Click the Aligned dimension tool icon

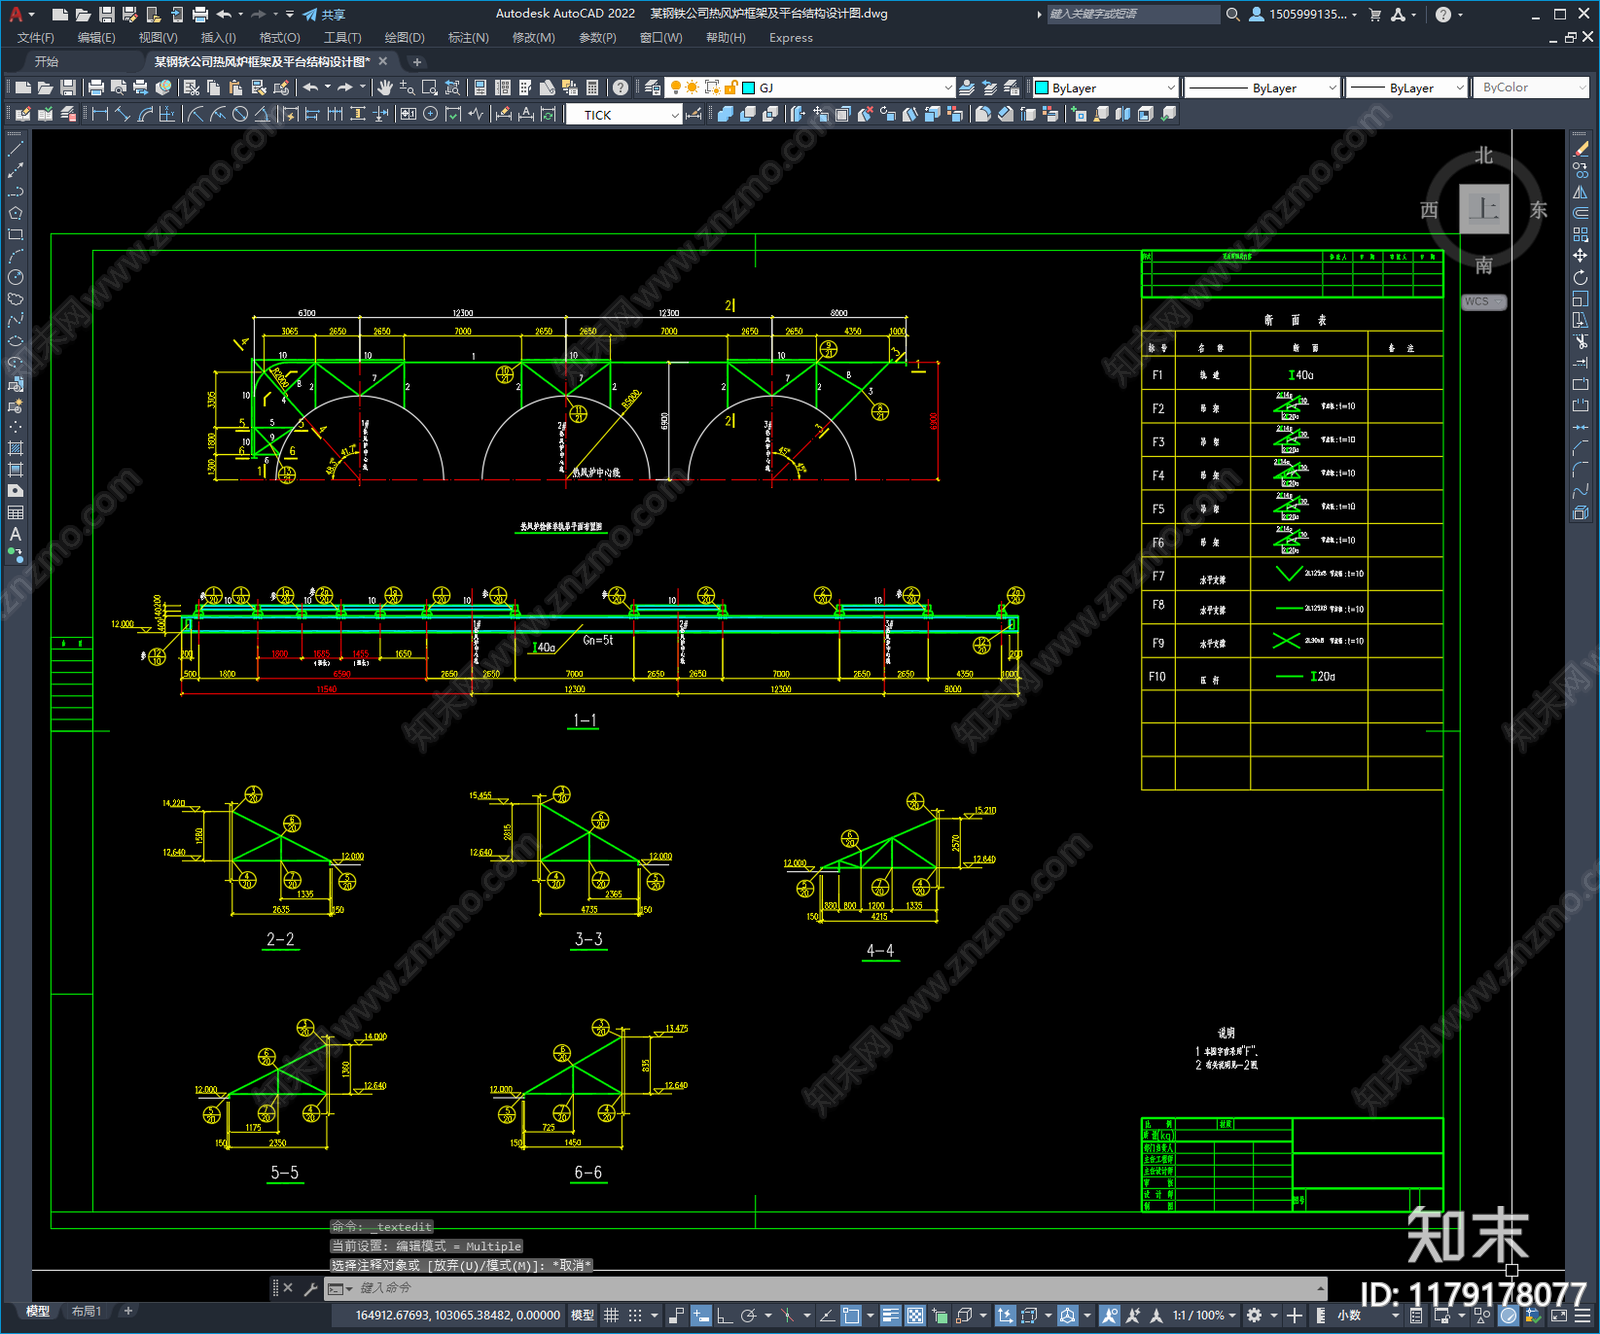[x=122, y=114]
